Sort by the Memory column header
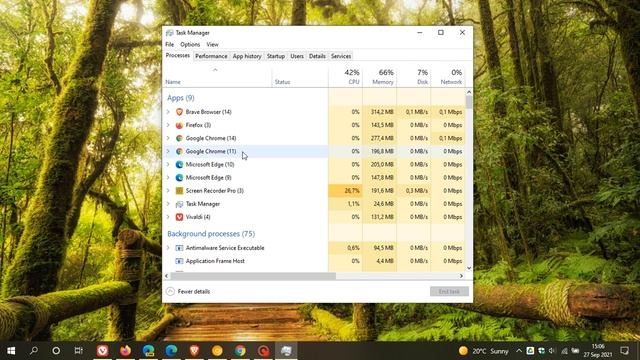640x360 pixels. click(x=379, y=76)
